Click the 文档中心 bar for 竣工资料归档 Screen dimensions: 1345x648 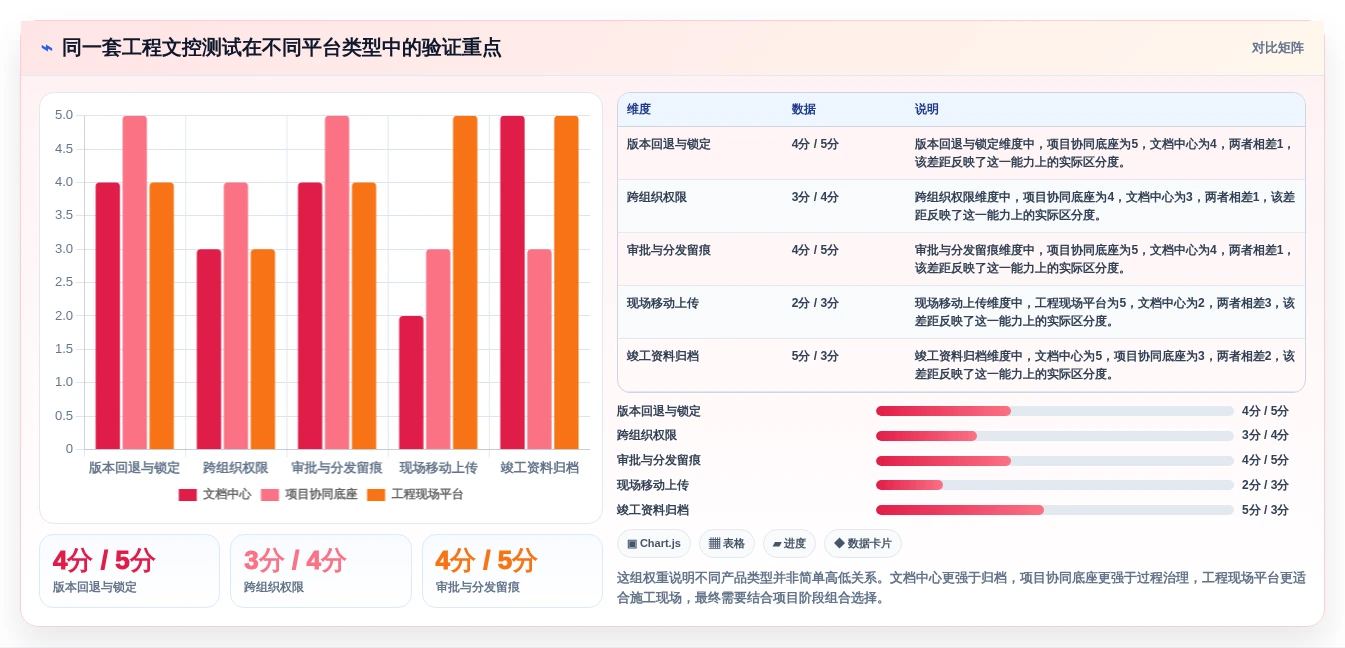click(x=512, y=282)
